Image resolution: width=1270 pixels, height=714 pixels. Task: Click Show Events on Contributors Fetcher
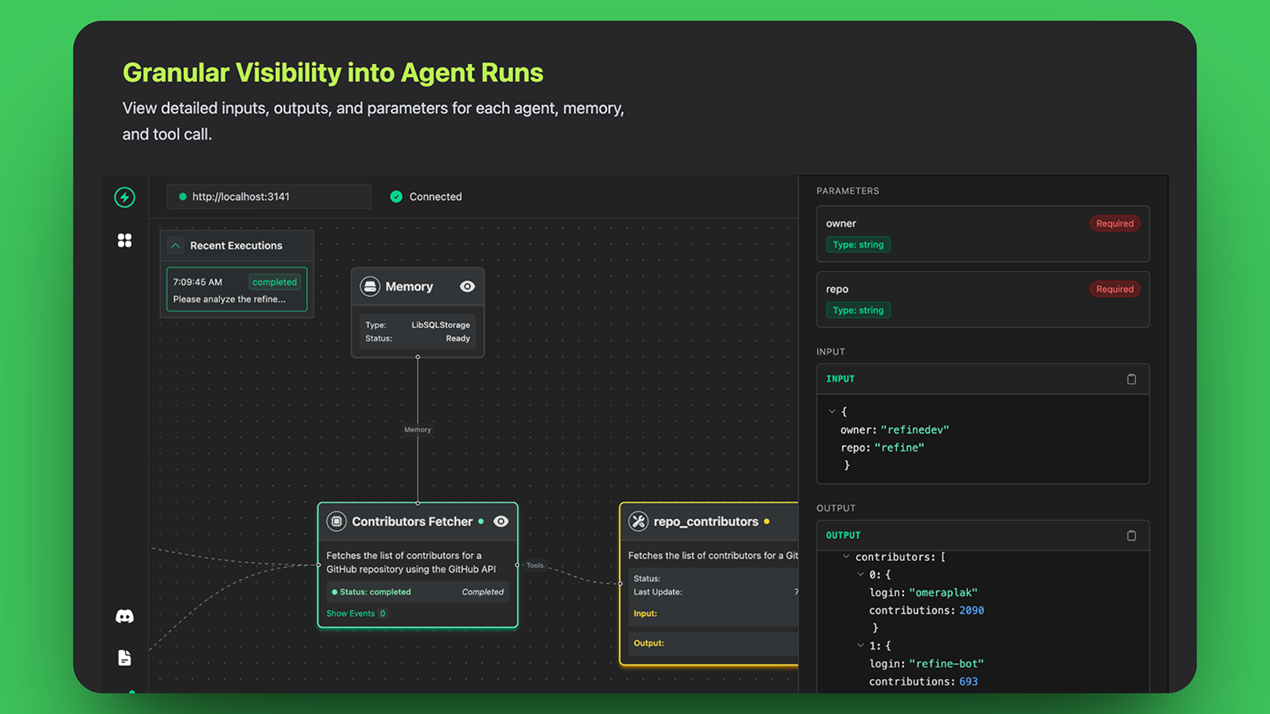coord(351,614)
